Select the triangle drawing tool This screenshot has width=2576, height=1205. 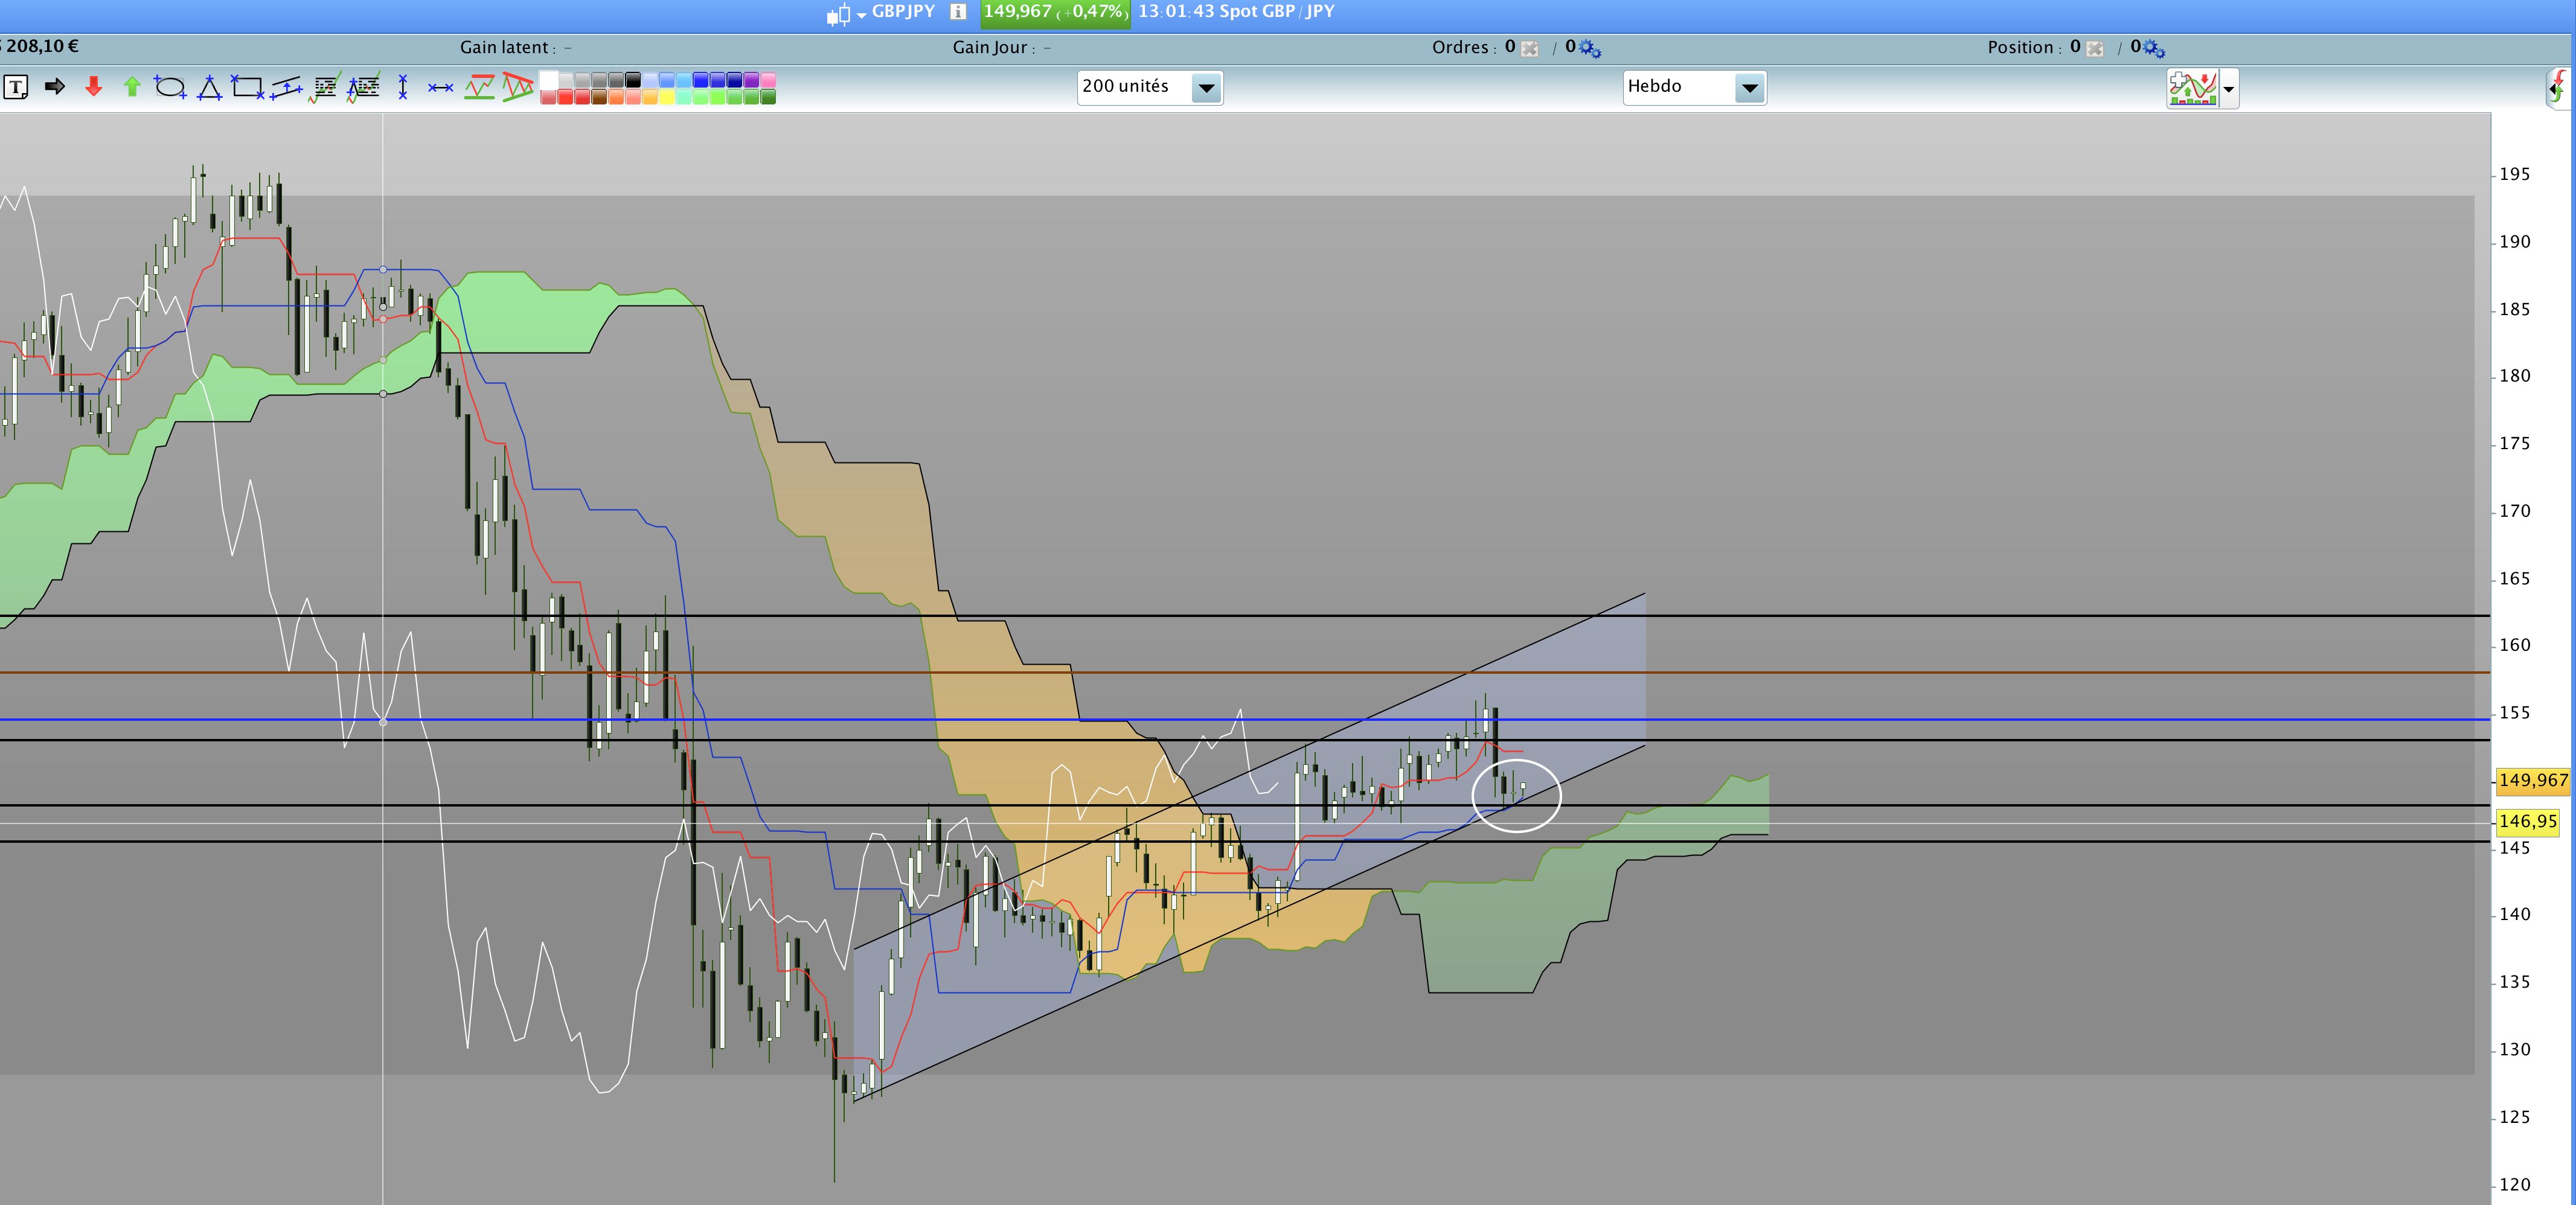point(209,87)
